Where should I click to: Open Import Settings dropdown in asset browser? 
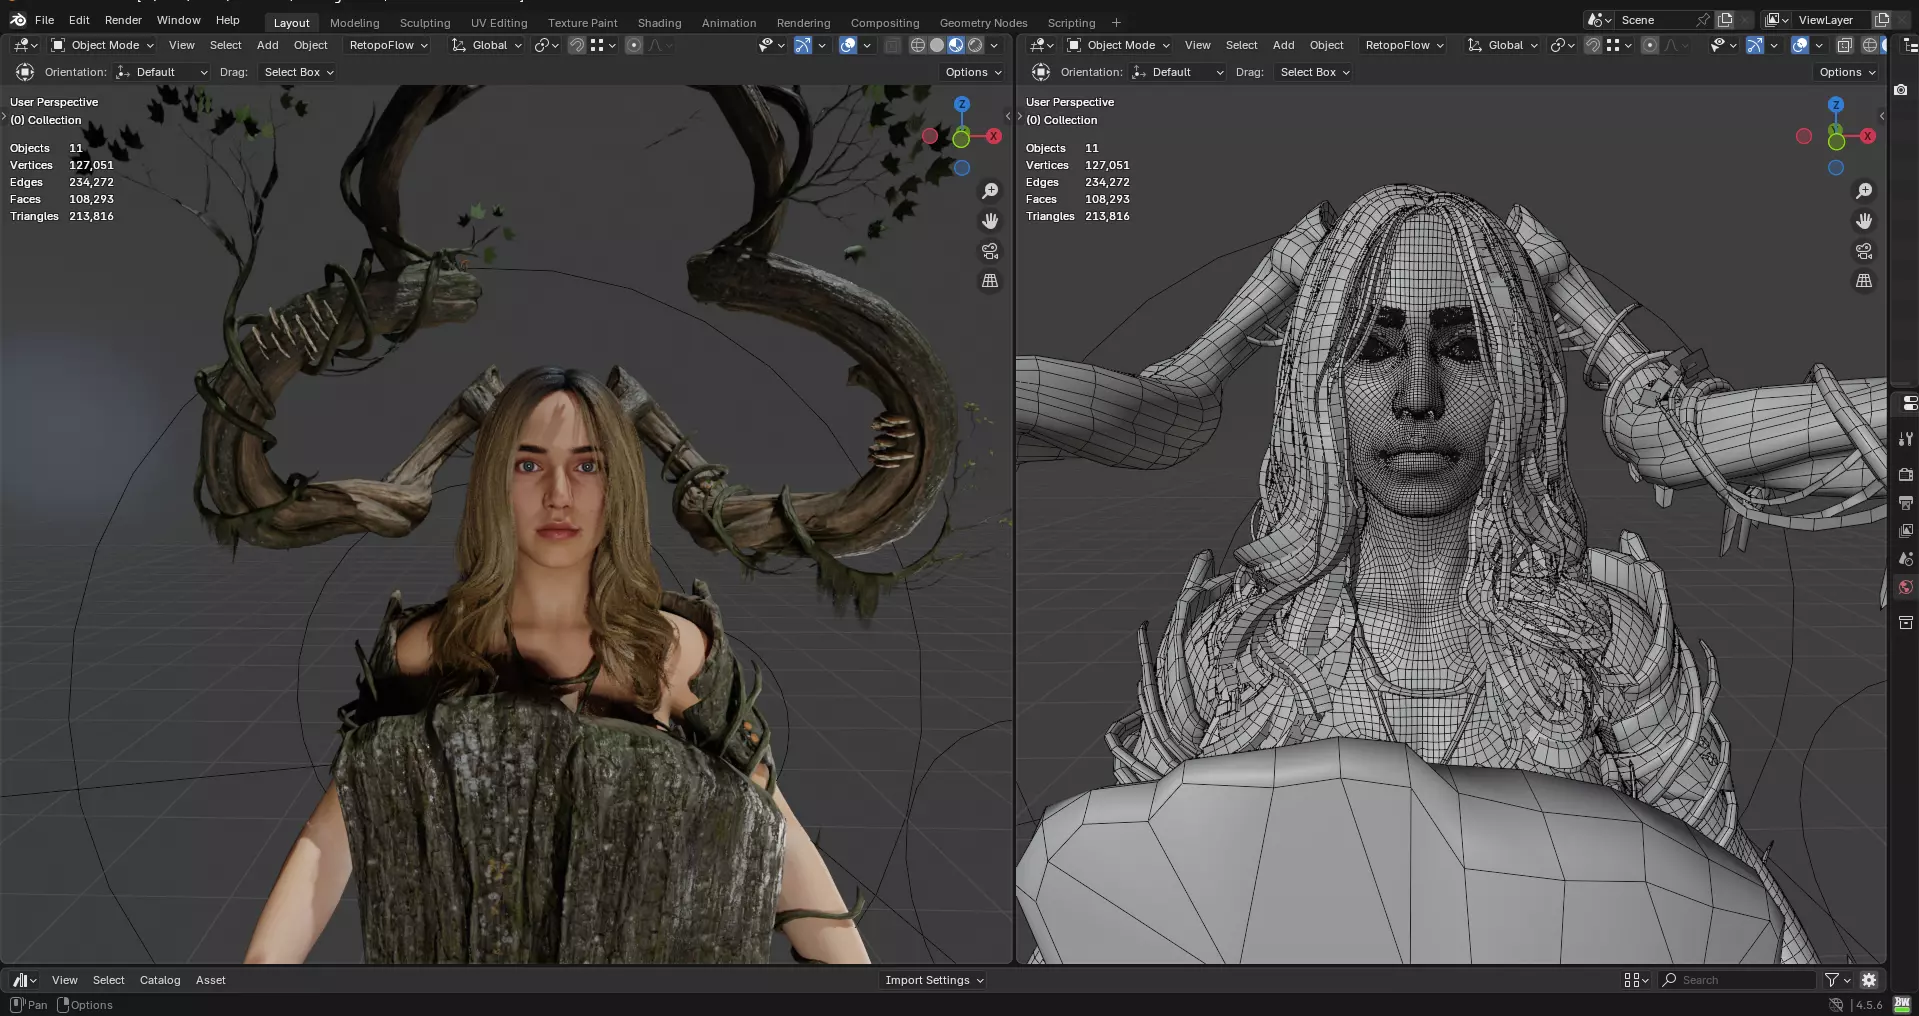934,980
